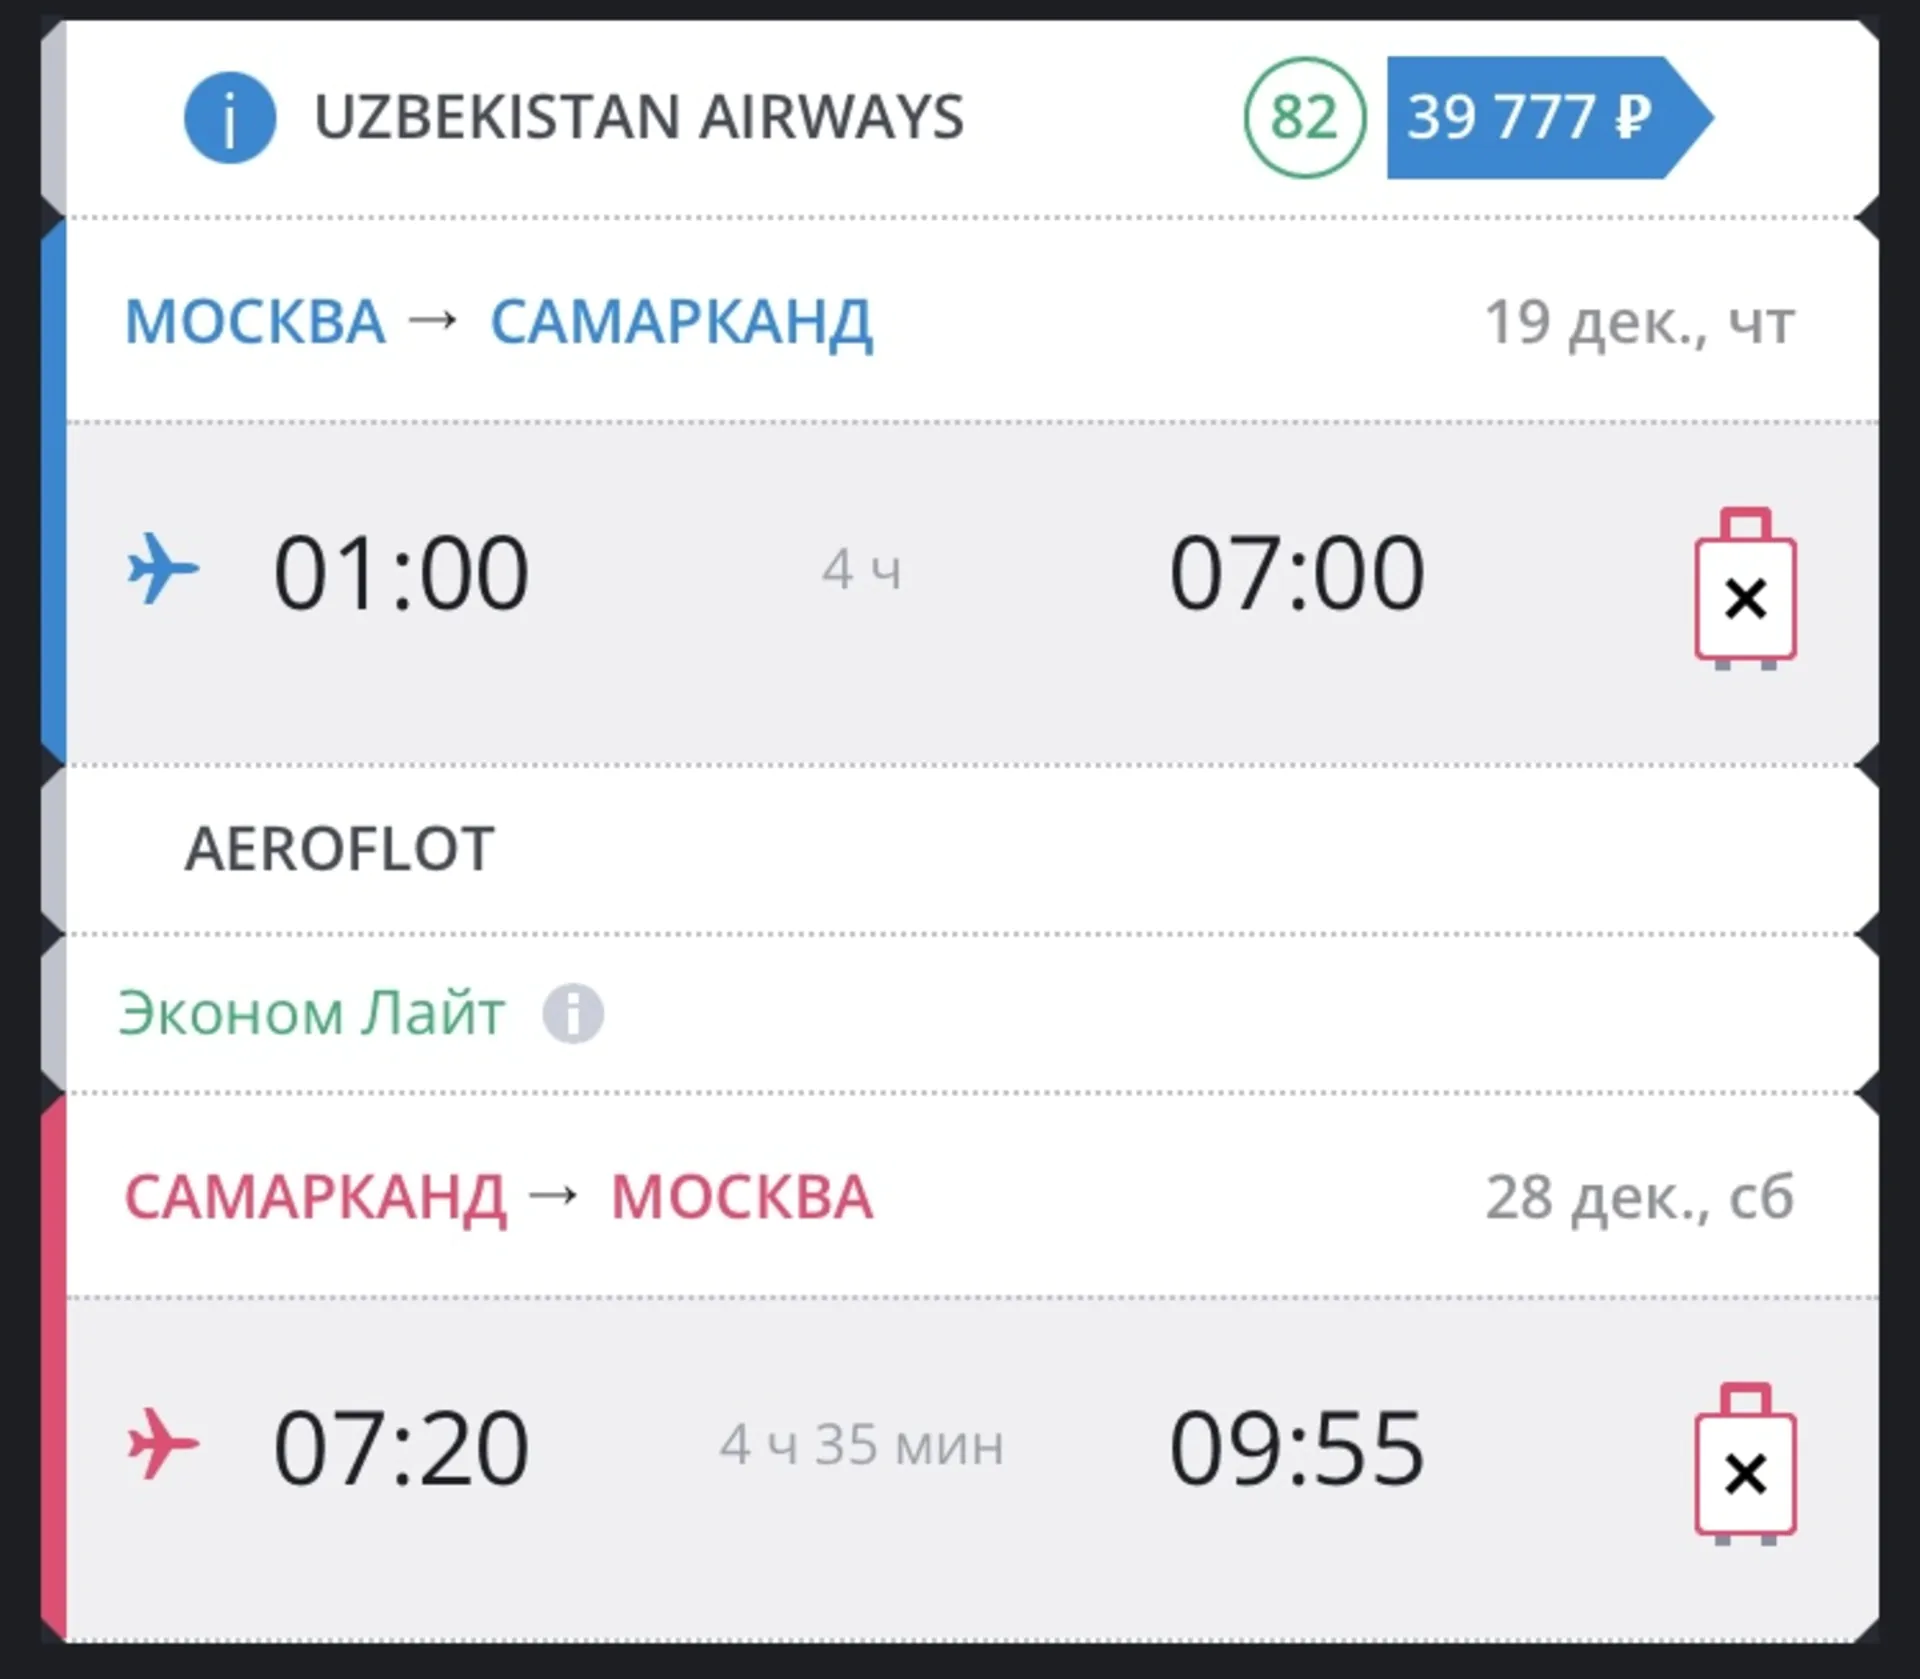This screenshot has width=1920, height=1679.
Task: Click the outbound flight no-baggage suitcase icon
Action: click(1745, 590)
